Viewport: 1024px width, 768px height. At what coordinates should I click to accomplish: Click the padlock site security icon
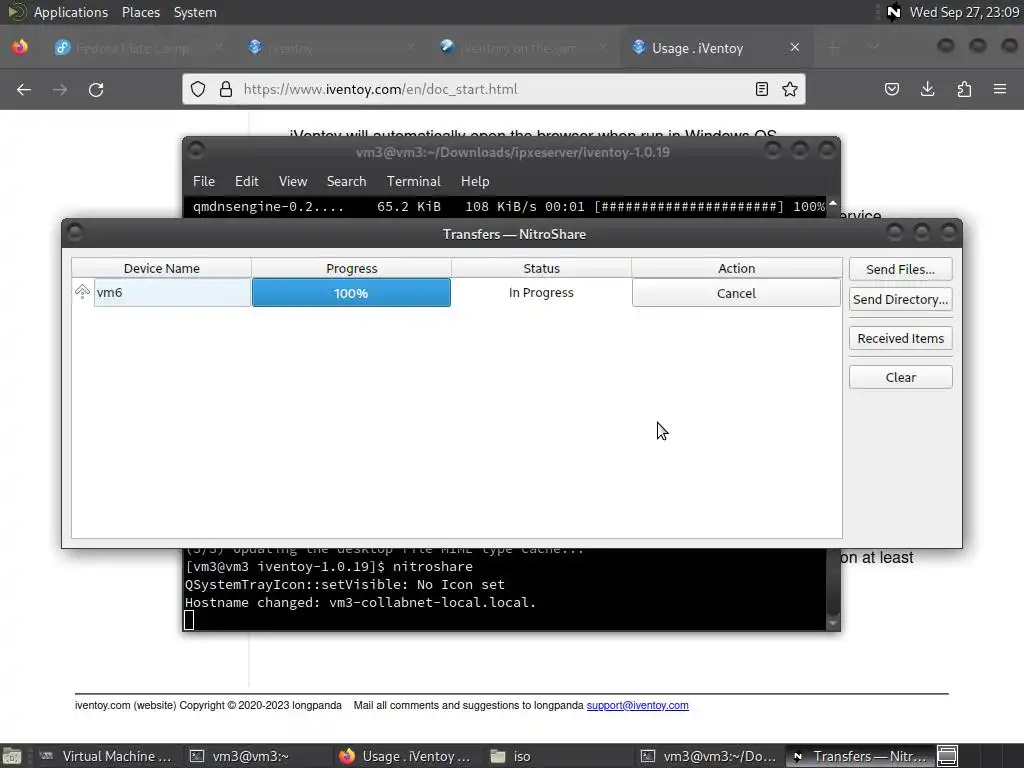226,89
